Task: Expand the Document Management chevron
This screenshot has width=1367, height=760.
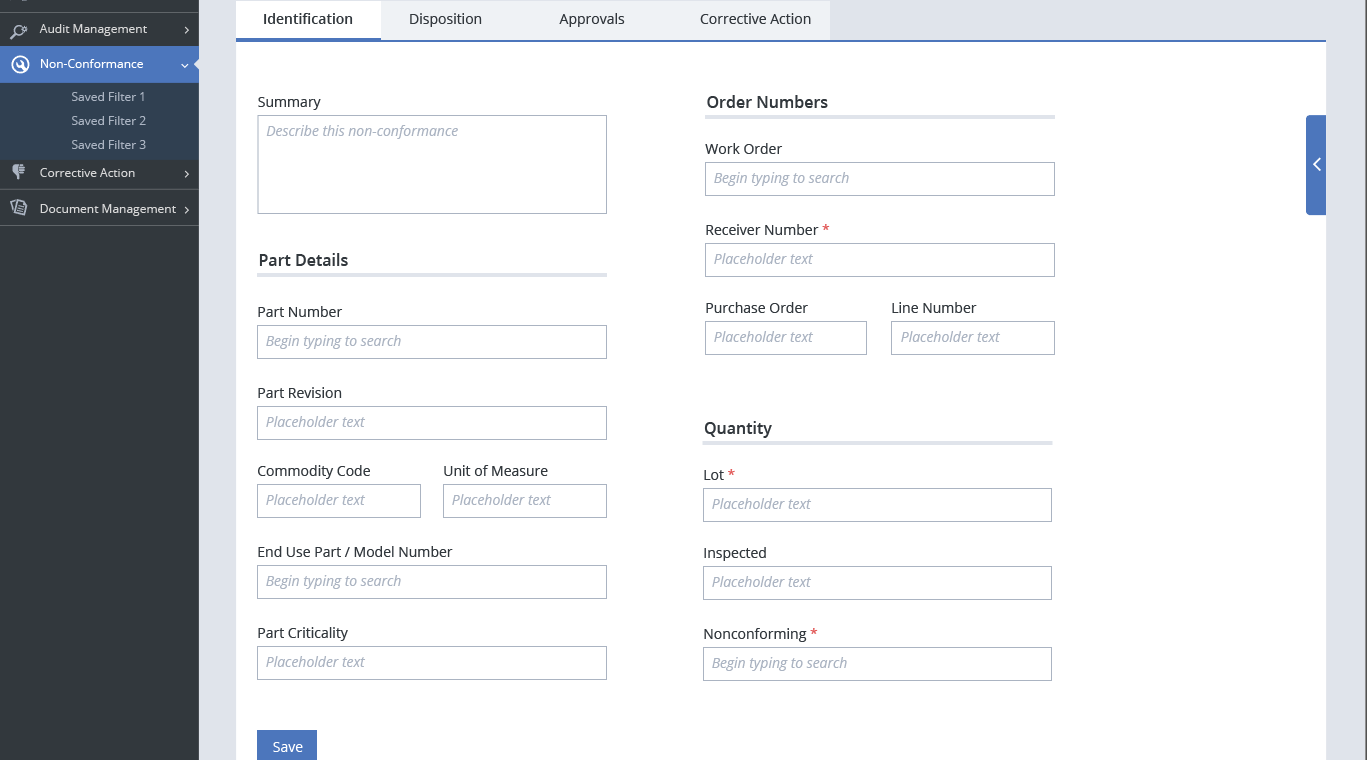Action: tap(186, 210)
